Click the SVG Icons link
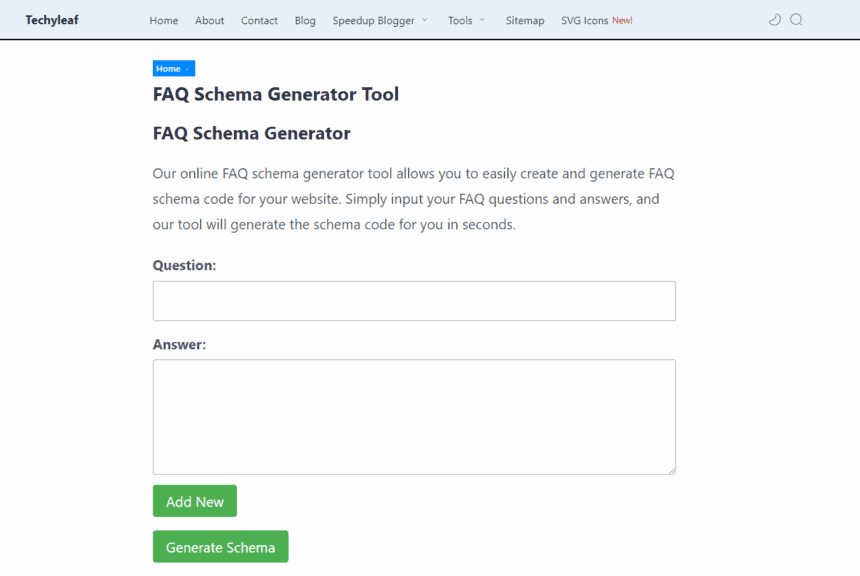 click(x=583, y=20)
